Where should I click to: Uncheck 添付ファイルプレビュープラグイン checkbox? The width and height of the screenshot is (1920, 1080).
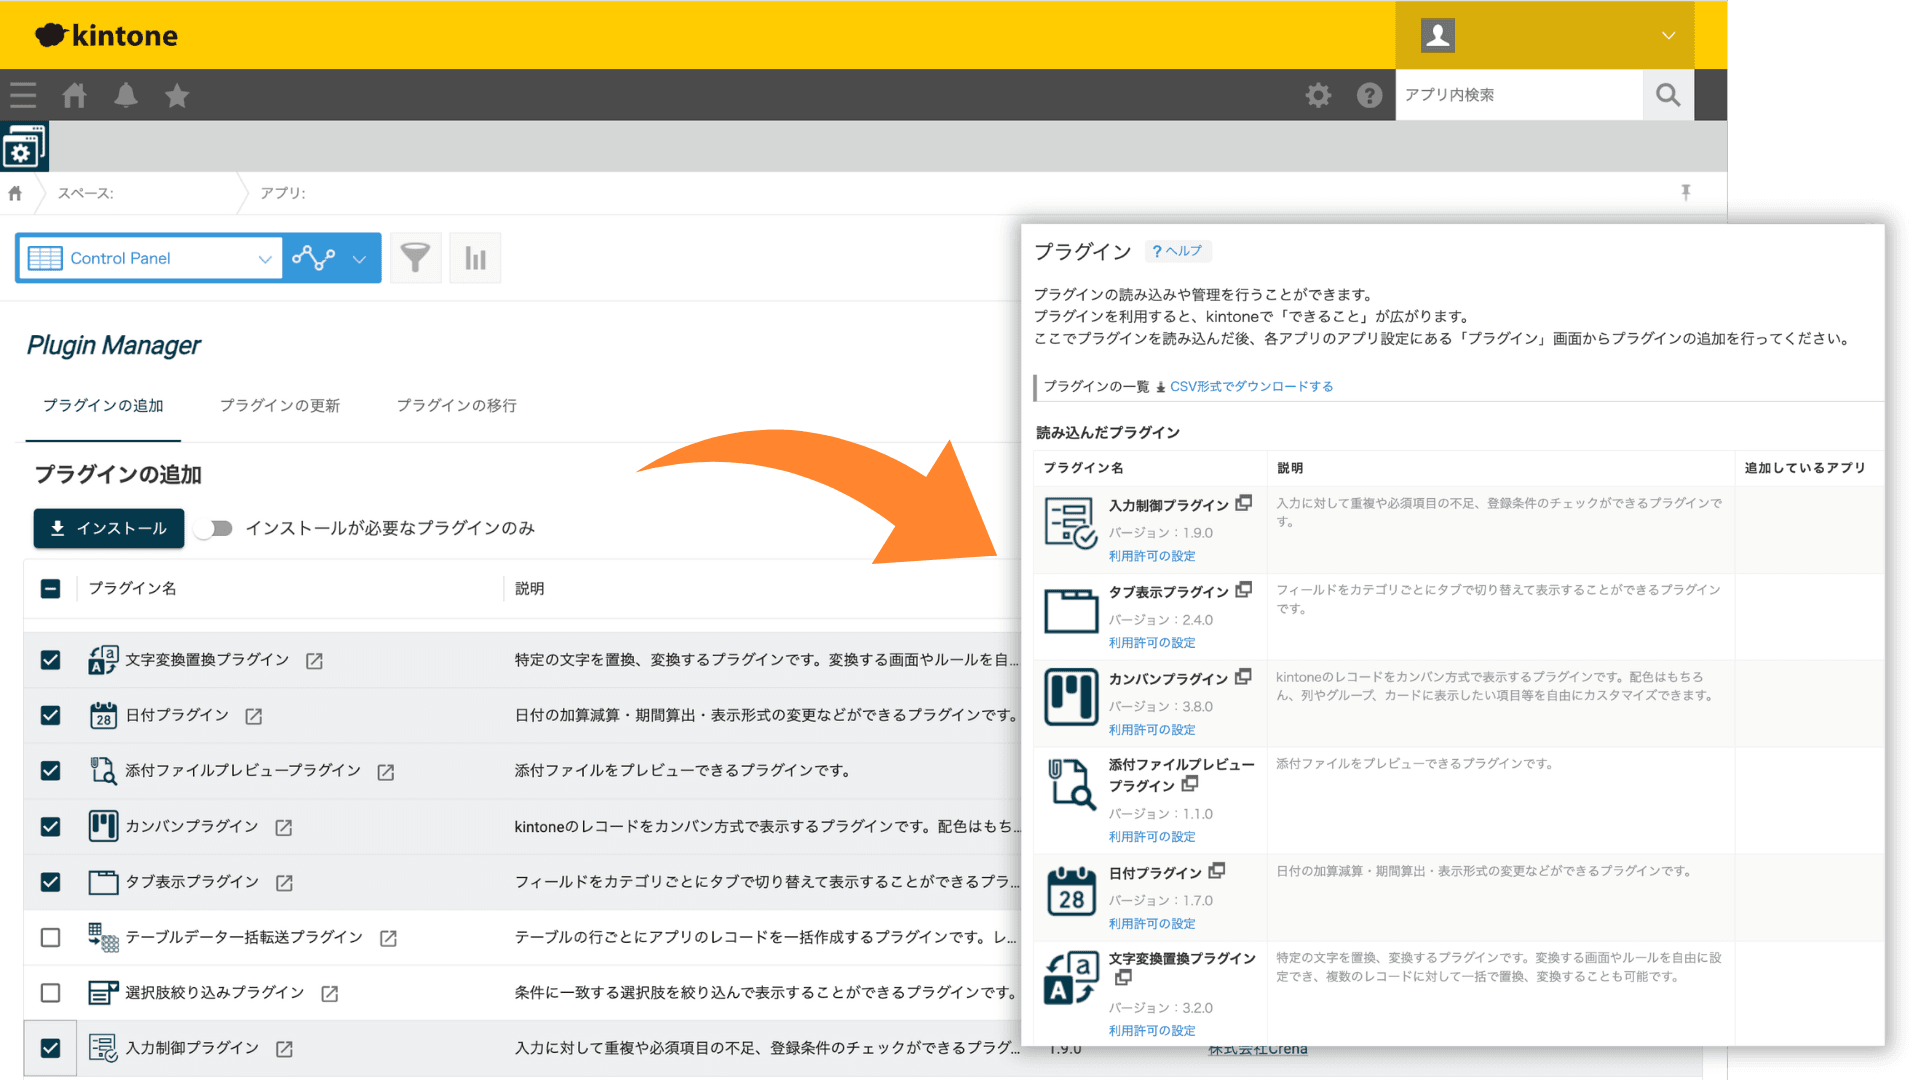(50, 771)
